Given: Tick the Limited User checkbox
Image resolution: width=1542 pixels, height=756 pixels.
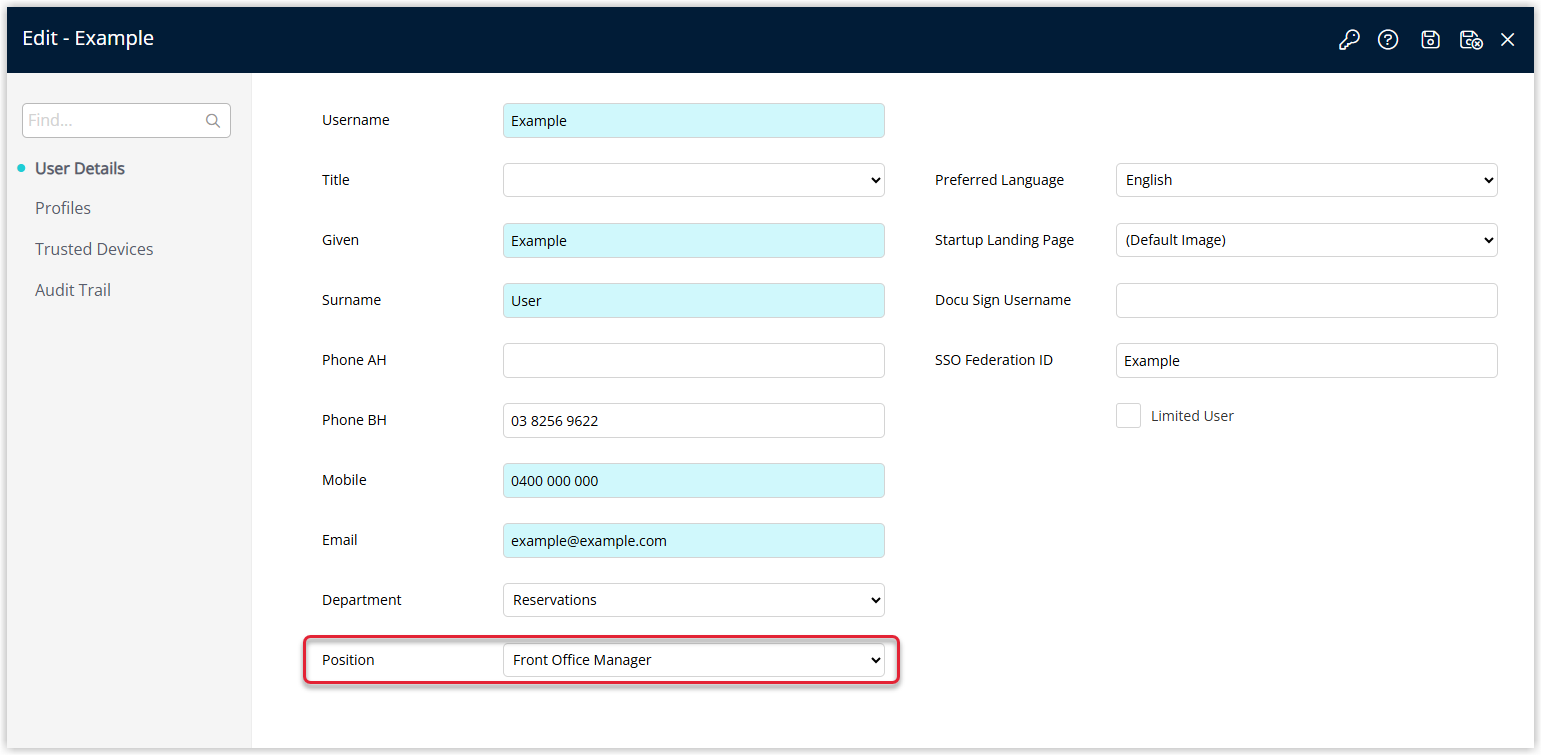Looking at the screenshot, I should [x=1128, y=416].
